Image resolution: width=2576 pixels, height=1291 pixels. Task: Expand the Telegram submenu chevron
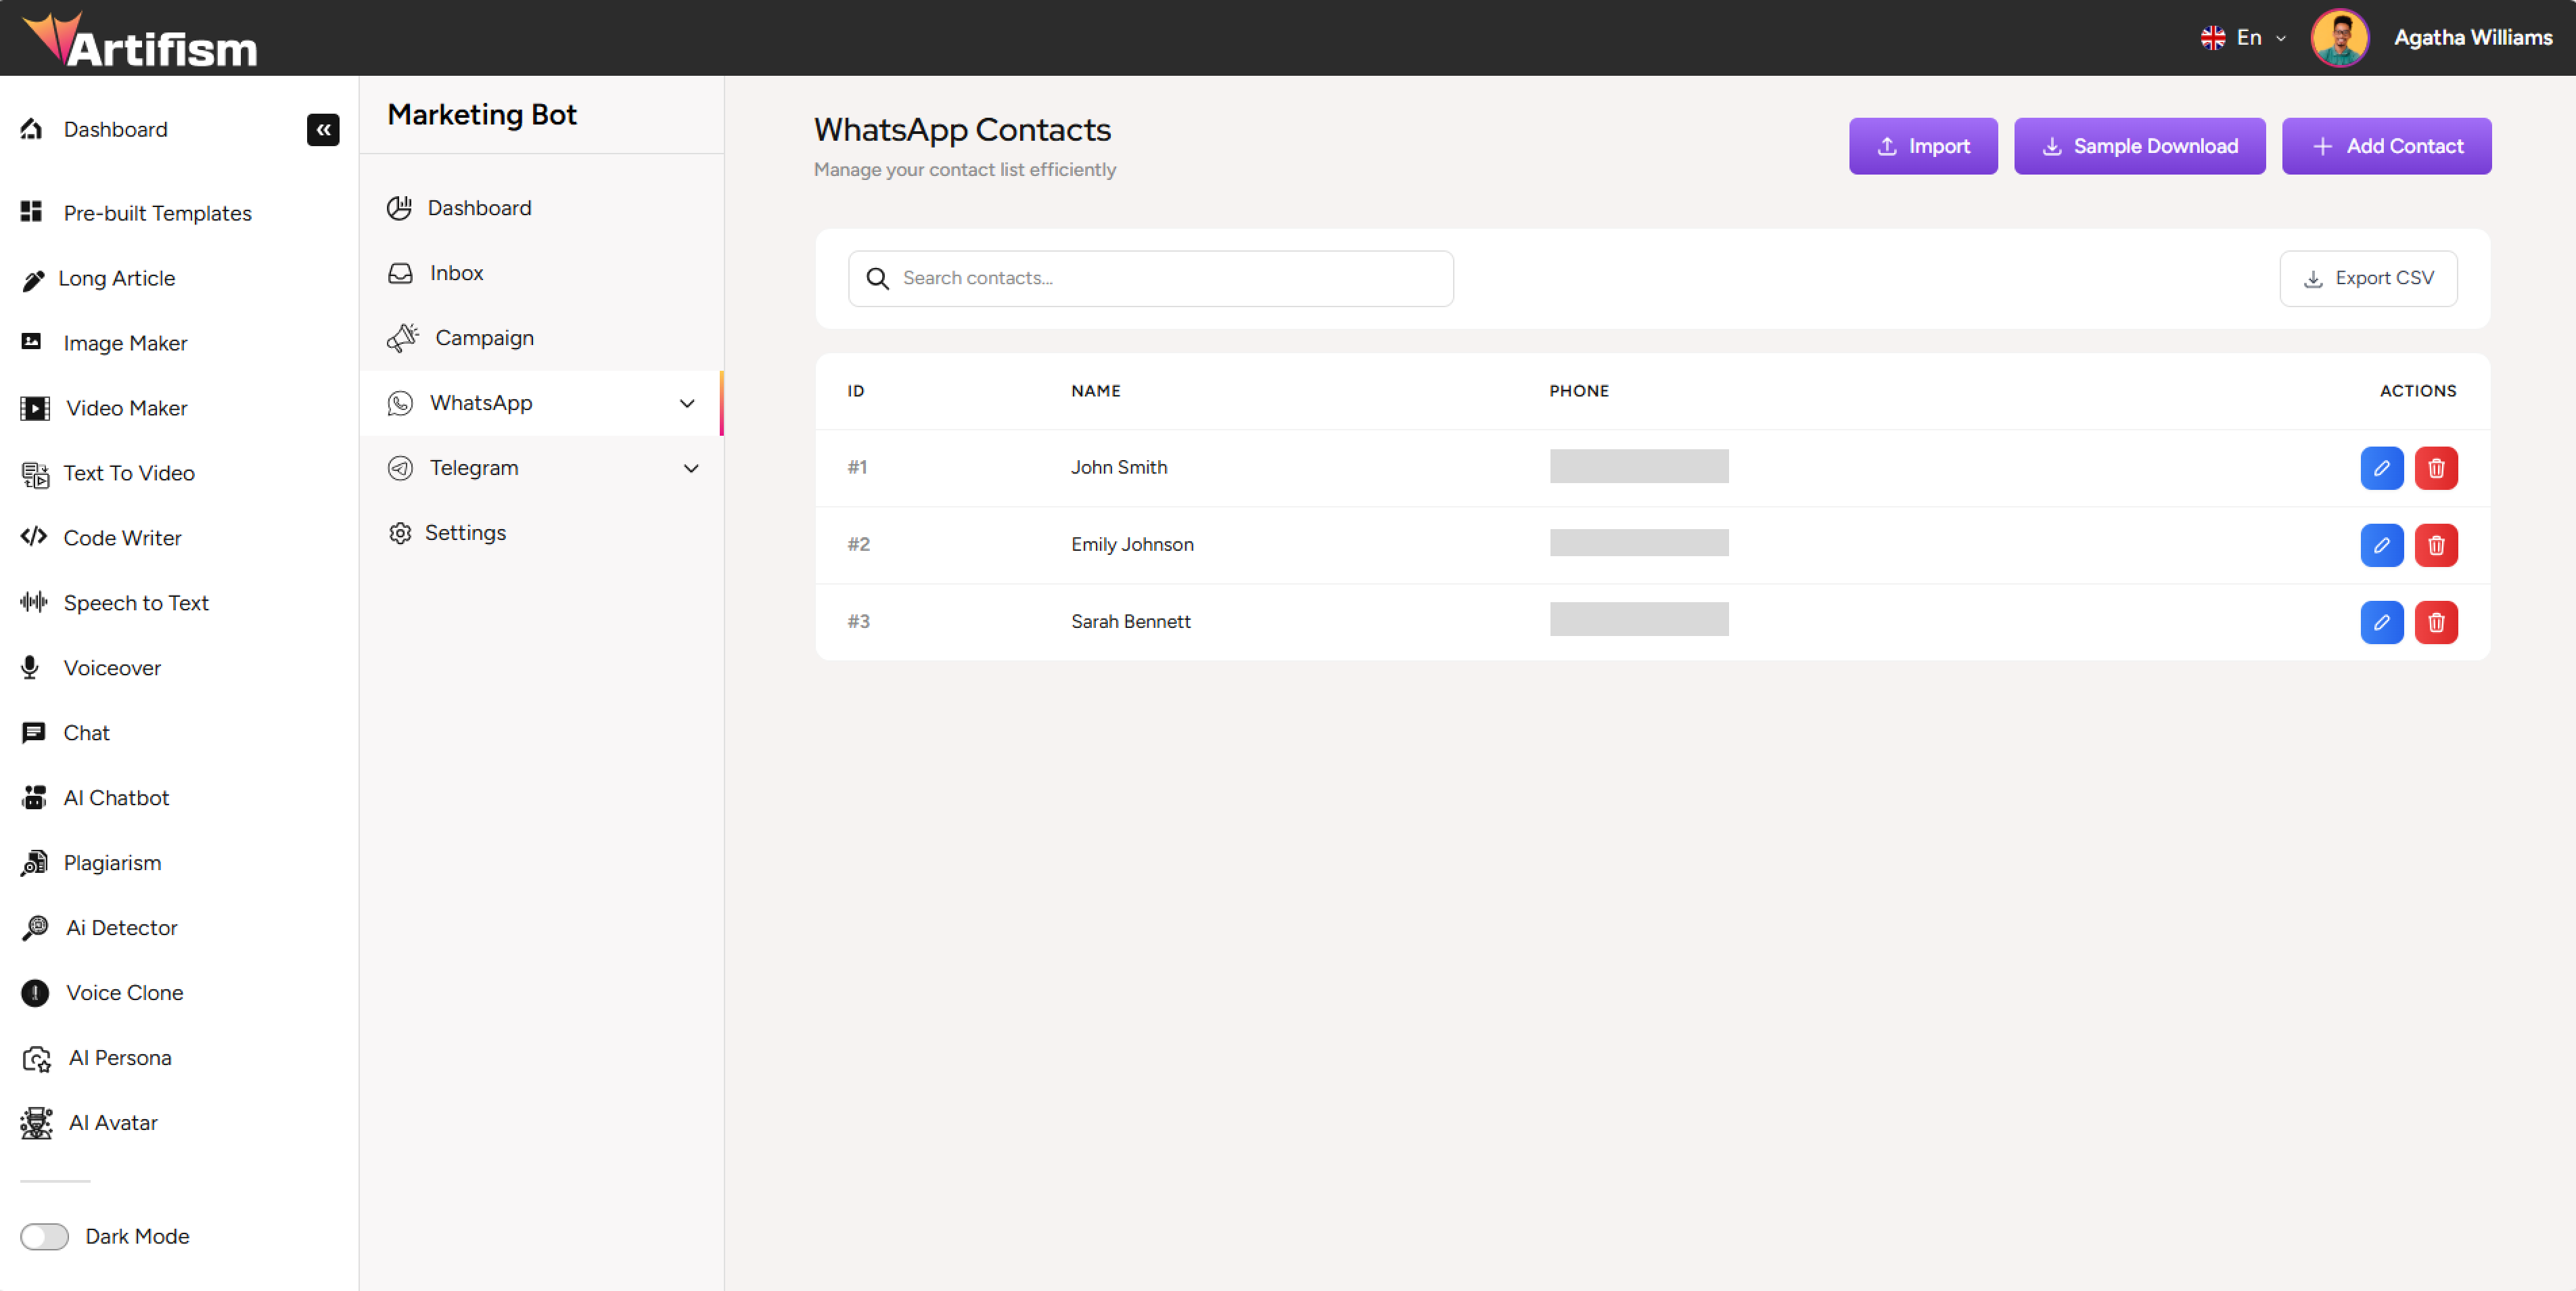pyautogui.click(x=690, y=468)
